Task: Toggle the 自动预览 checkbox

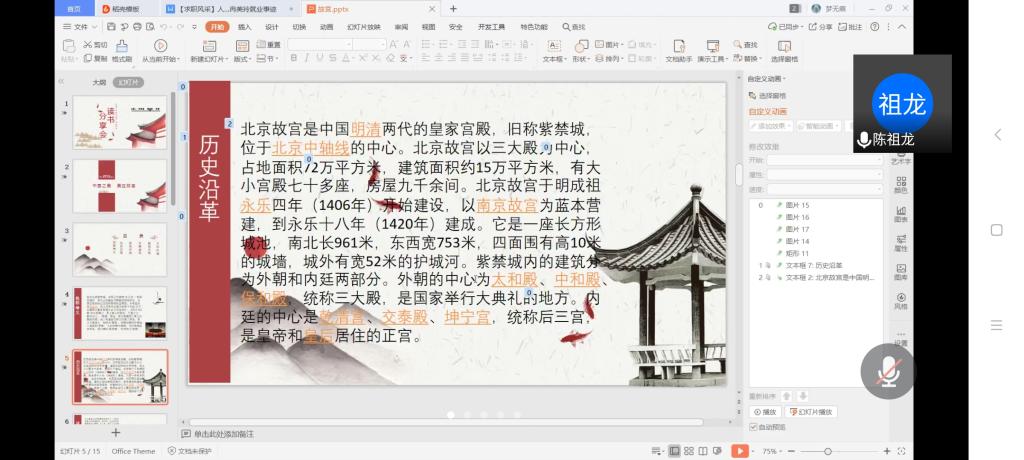Action: coord(754,427)
